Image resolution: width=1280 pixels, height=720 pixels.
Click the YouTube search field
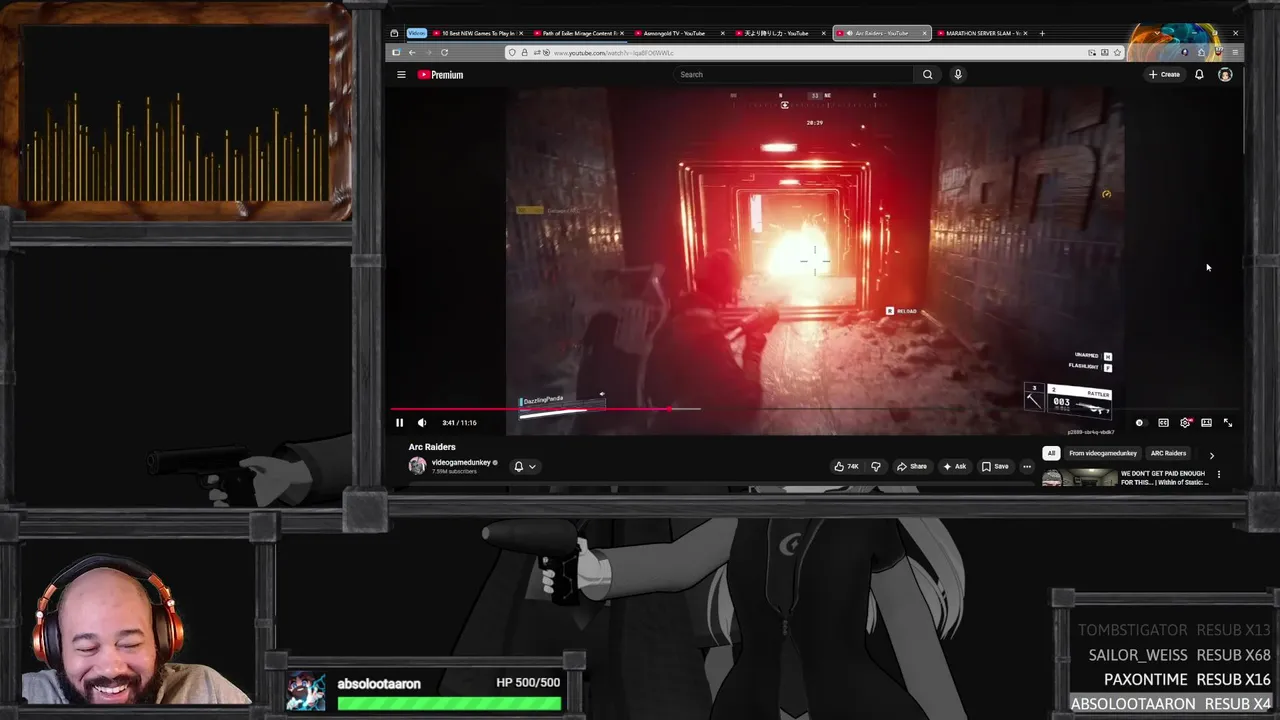point(793,74)
